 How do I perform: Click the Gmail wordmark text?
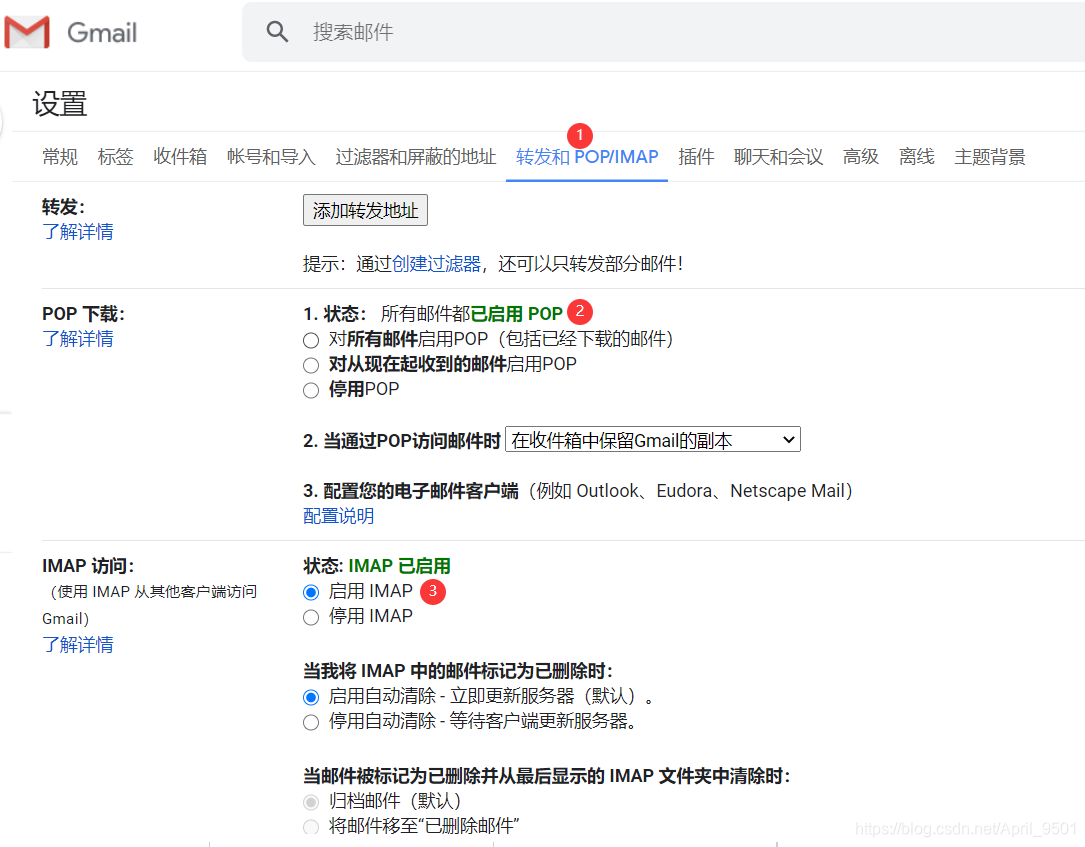pos(102,33)
